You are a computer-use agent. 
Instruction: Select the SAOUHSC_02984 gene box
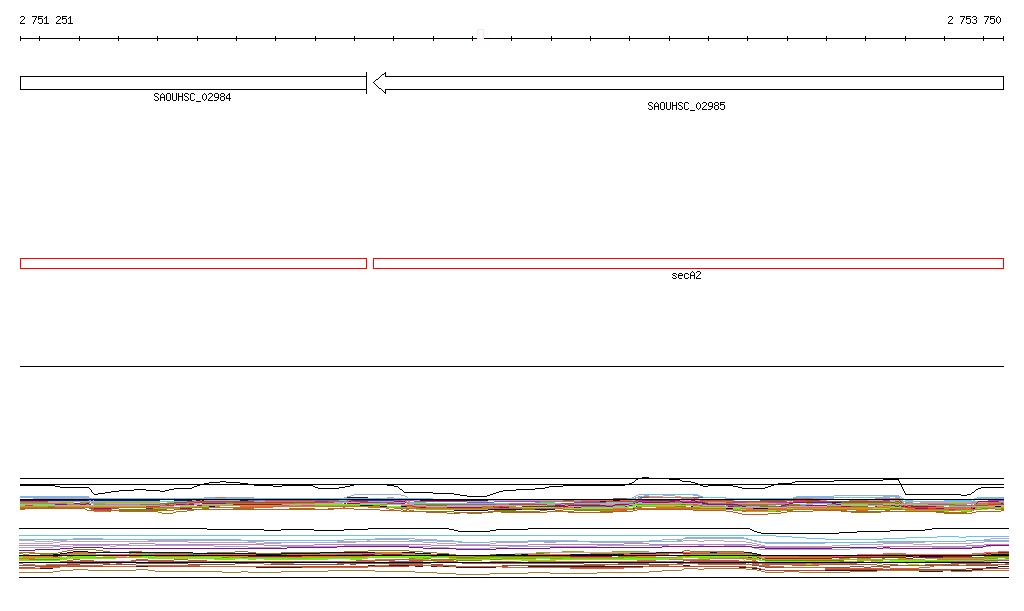tap(193, 83)
